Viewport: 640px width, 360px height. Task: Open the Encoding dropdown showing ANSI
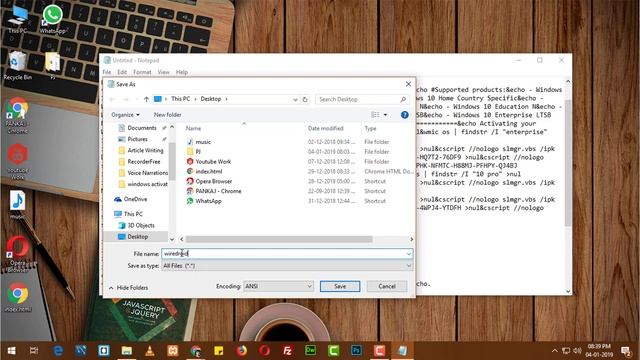(x=278, y=286)
